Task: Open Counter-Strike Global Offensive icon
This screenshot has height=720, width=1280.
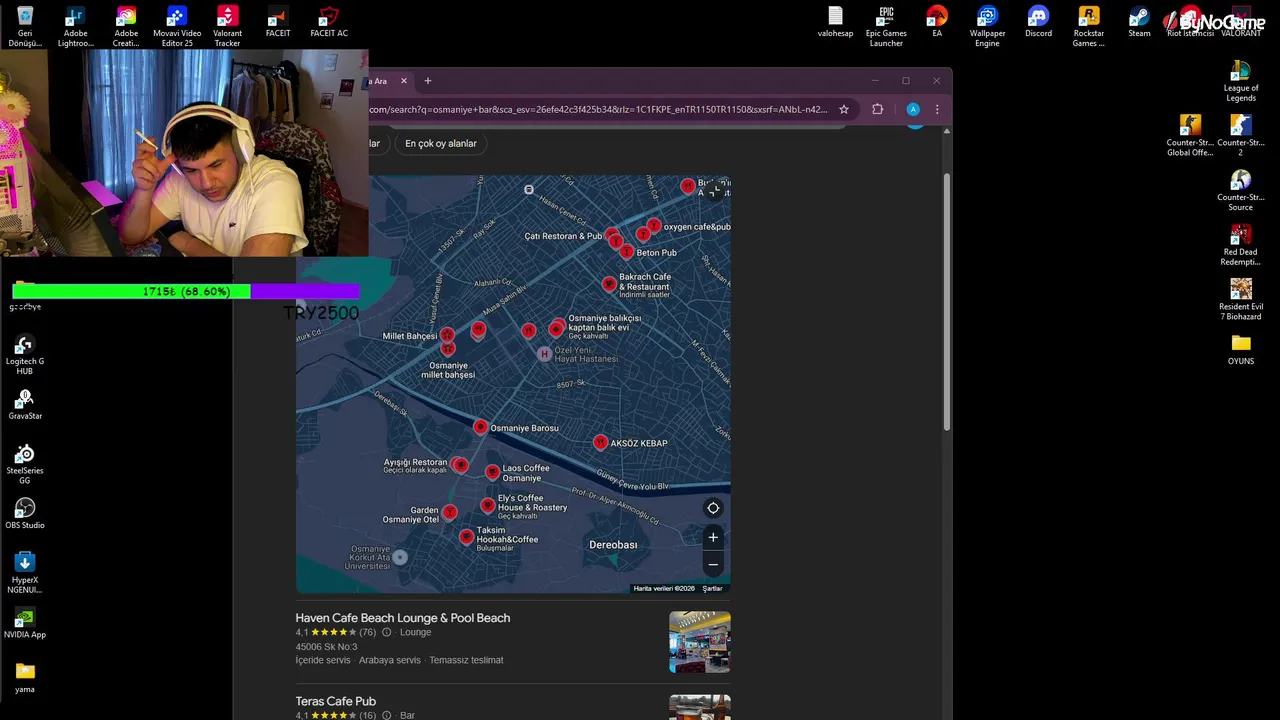Action: tap(1190, 135)
